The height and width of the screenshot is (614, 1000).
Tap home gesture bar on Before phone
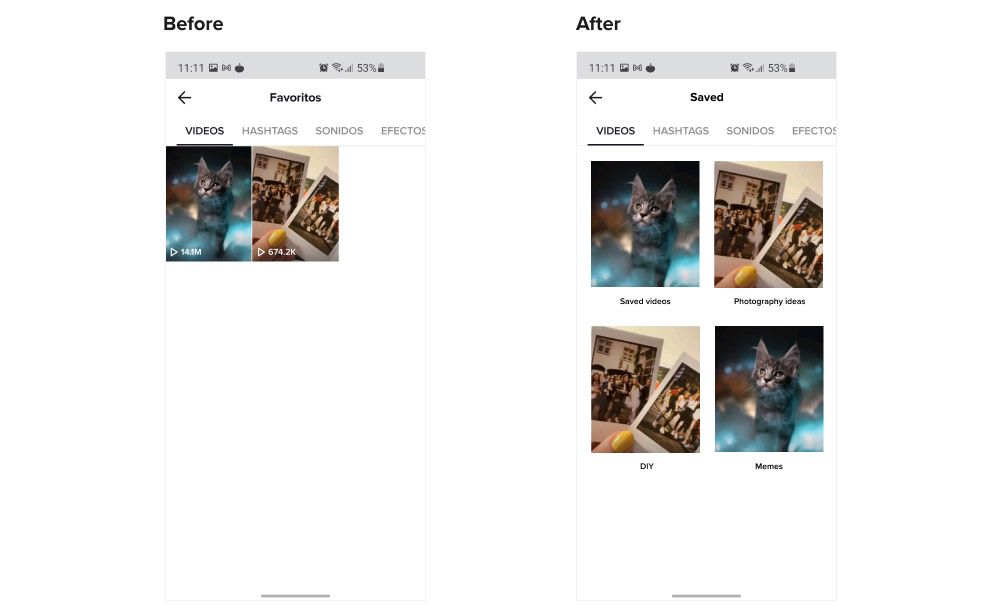[x=295, y=596]
